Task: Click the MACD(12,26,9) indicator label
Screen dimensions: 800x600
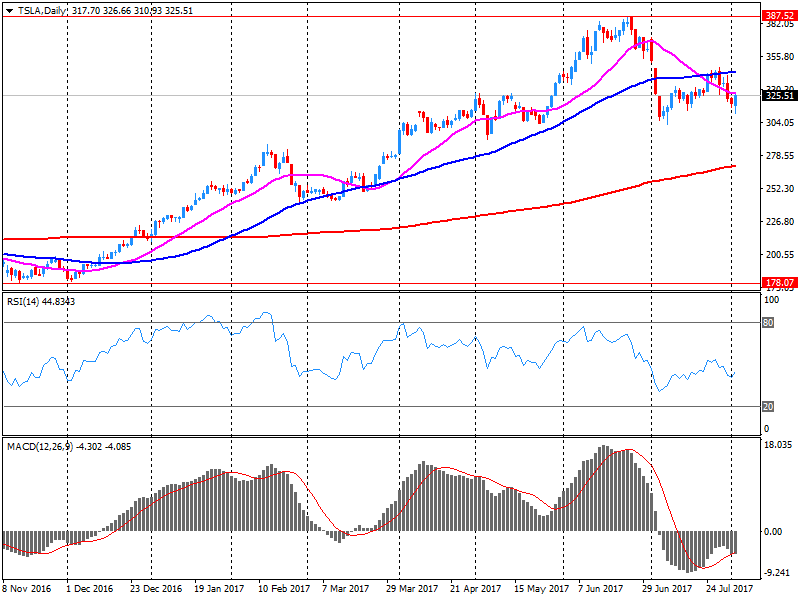Action: click(x=69, y=447)
